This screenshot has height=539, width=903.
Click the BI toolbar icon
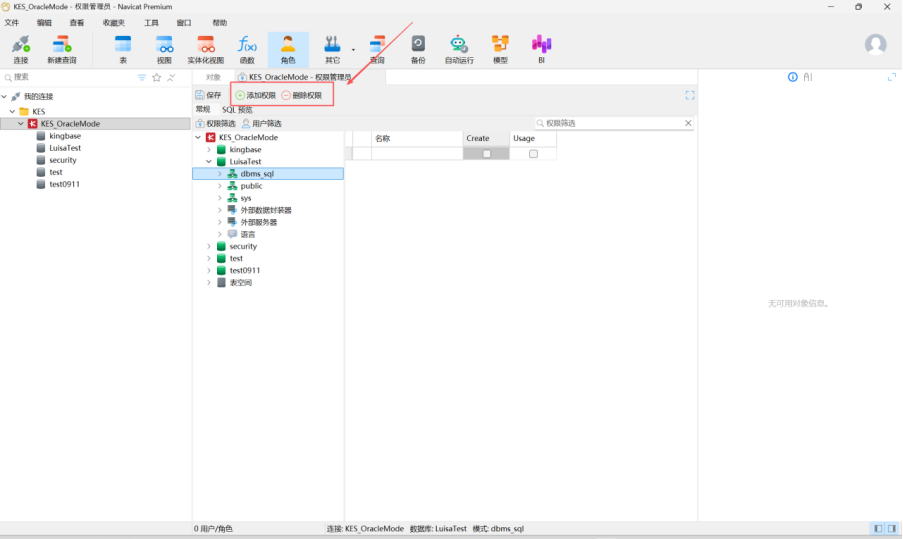coord(541,45)
